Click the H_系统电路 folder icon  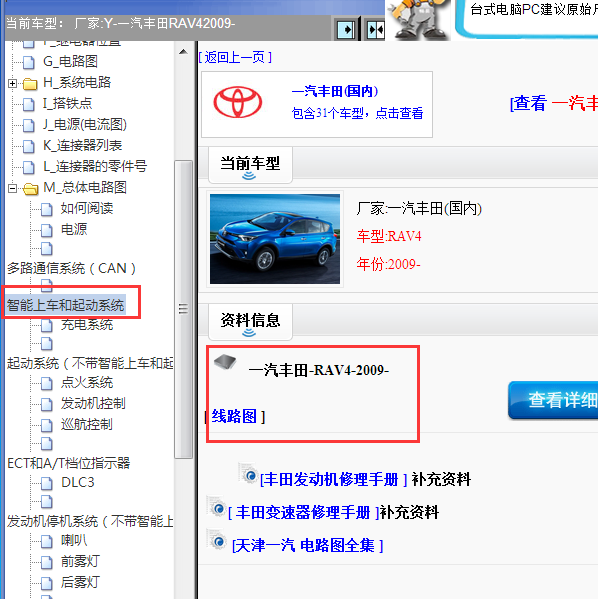30,83
